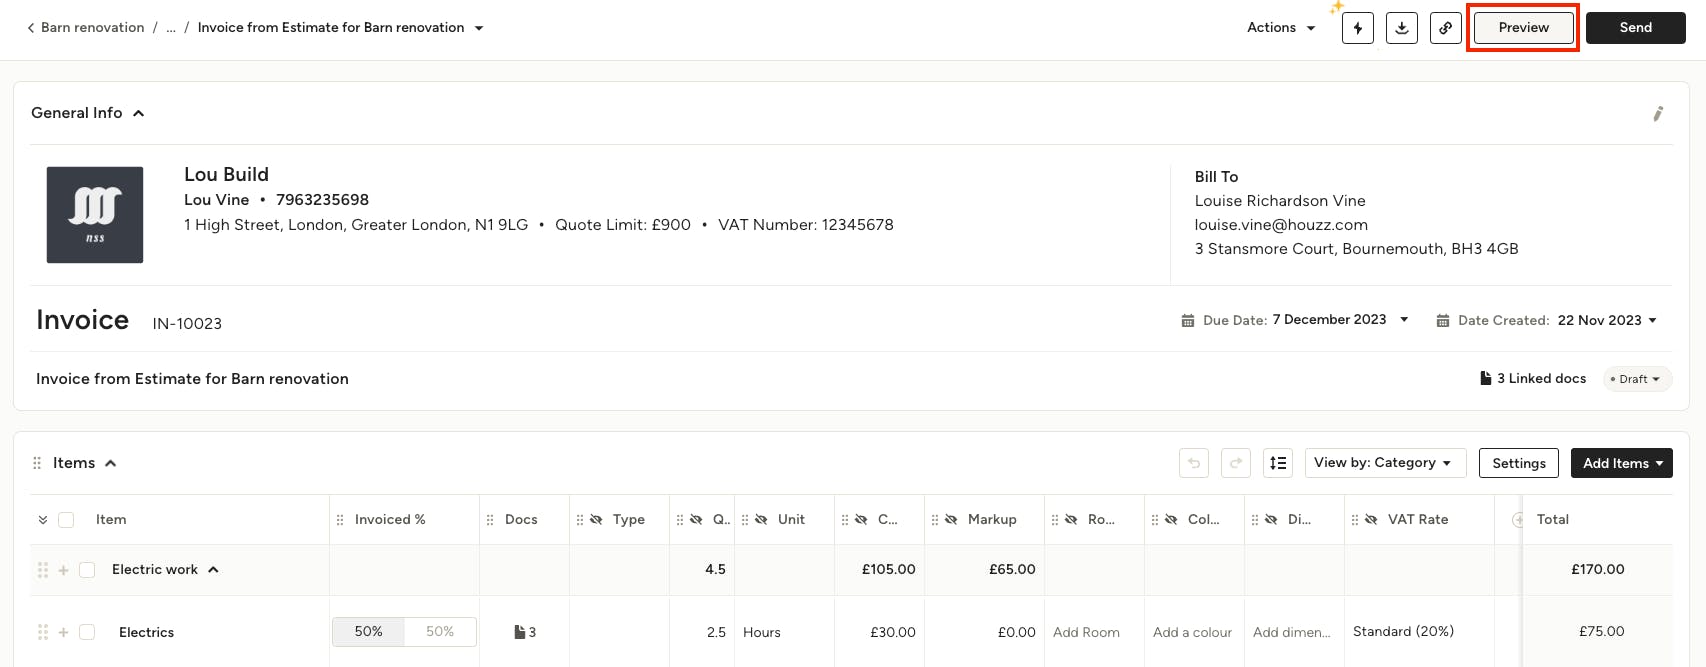The image size is (1706, 667).
Task: Tick the Electrics row checkbox
Action: [87, 632]
